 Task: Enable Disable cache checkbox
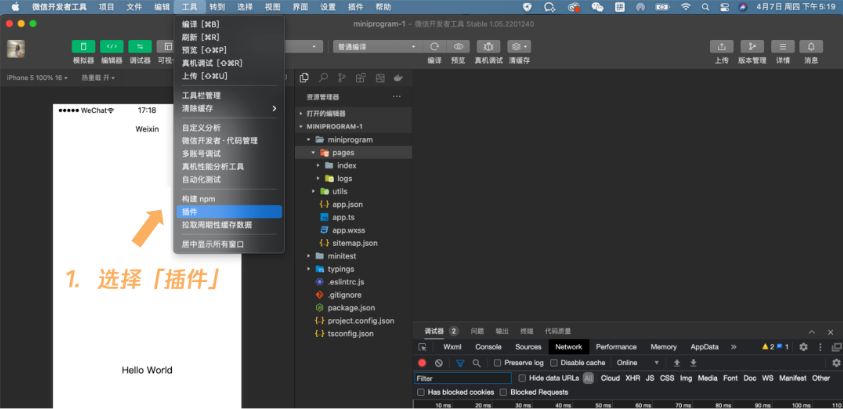click(554, 363)
